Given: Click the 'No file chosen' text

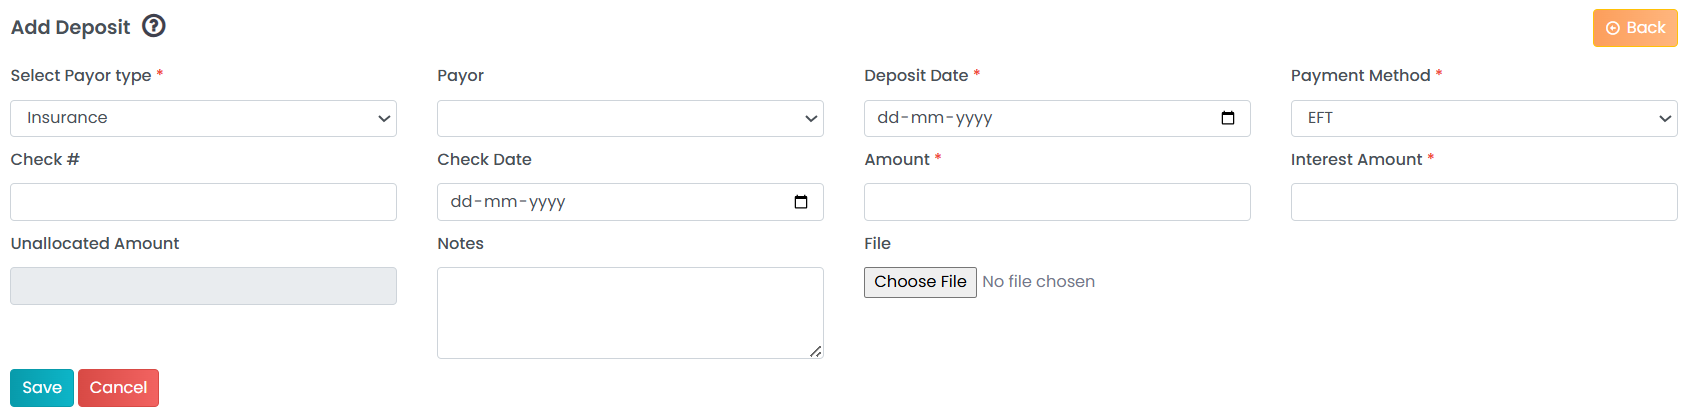Looking at the screenshot, I should (x=1038, y=282).
